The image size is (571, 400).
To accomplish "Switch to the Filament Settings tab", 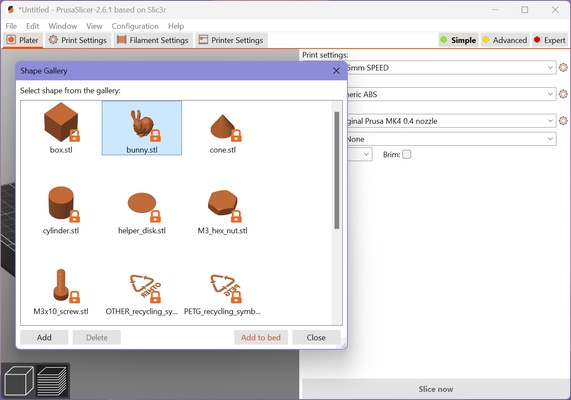I will [x=153, y=40].
